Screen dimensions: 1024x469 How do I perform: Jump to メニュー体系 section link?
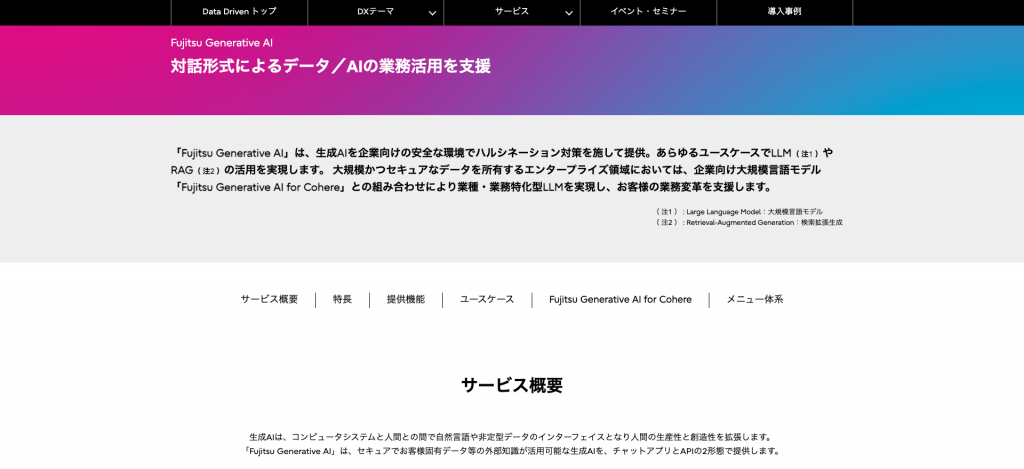coord(755,300)
